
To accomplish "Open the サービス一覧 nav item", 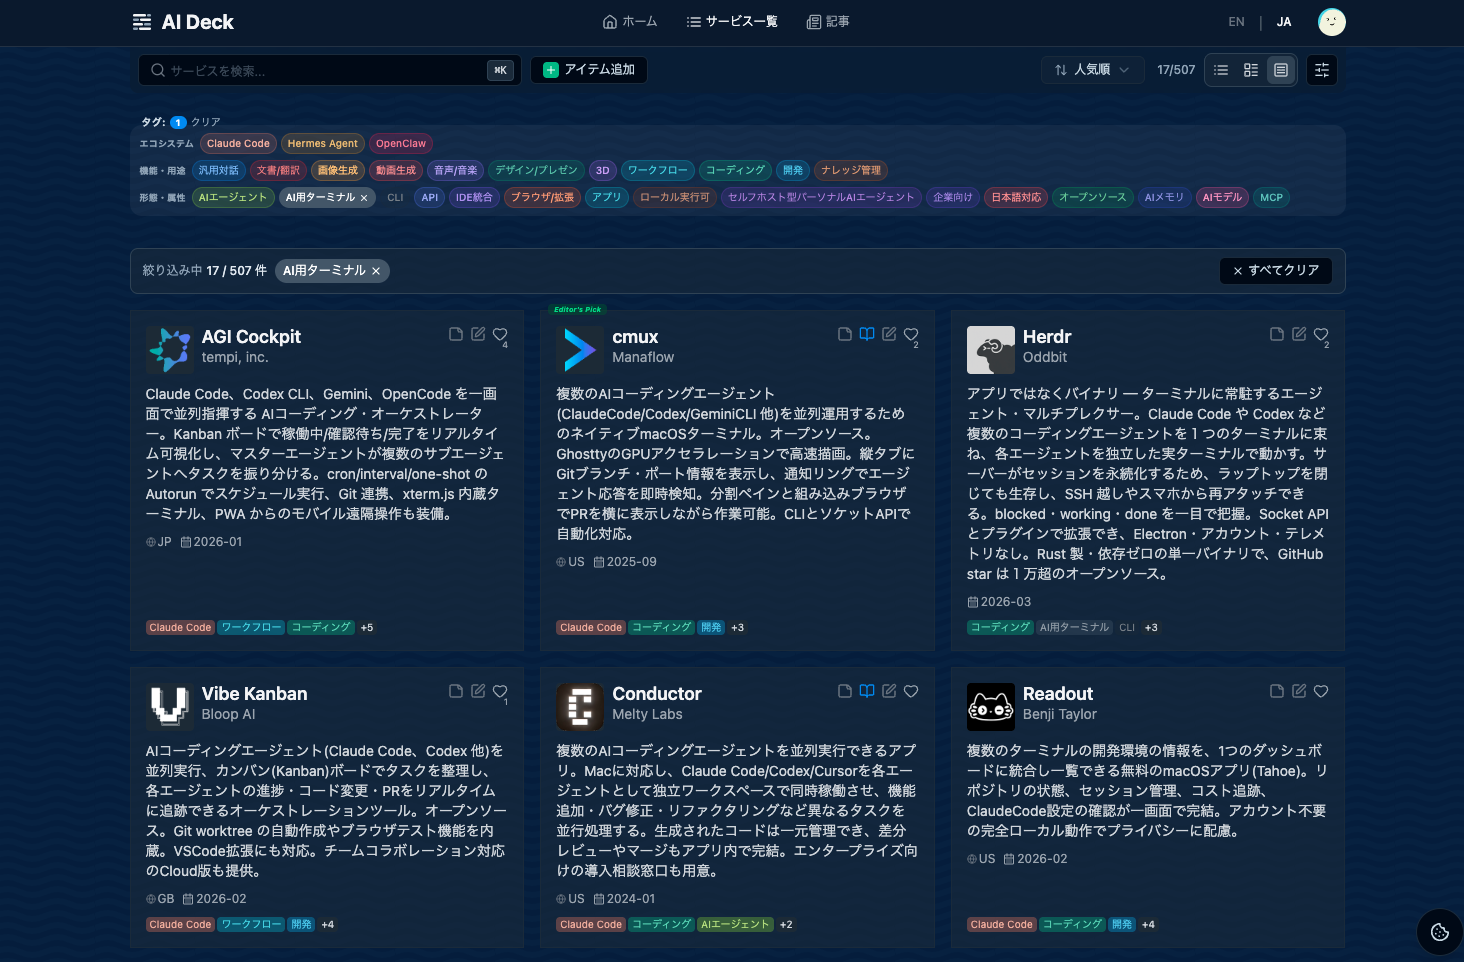I will 732,22.
